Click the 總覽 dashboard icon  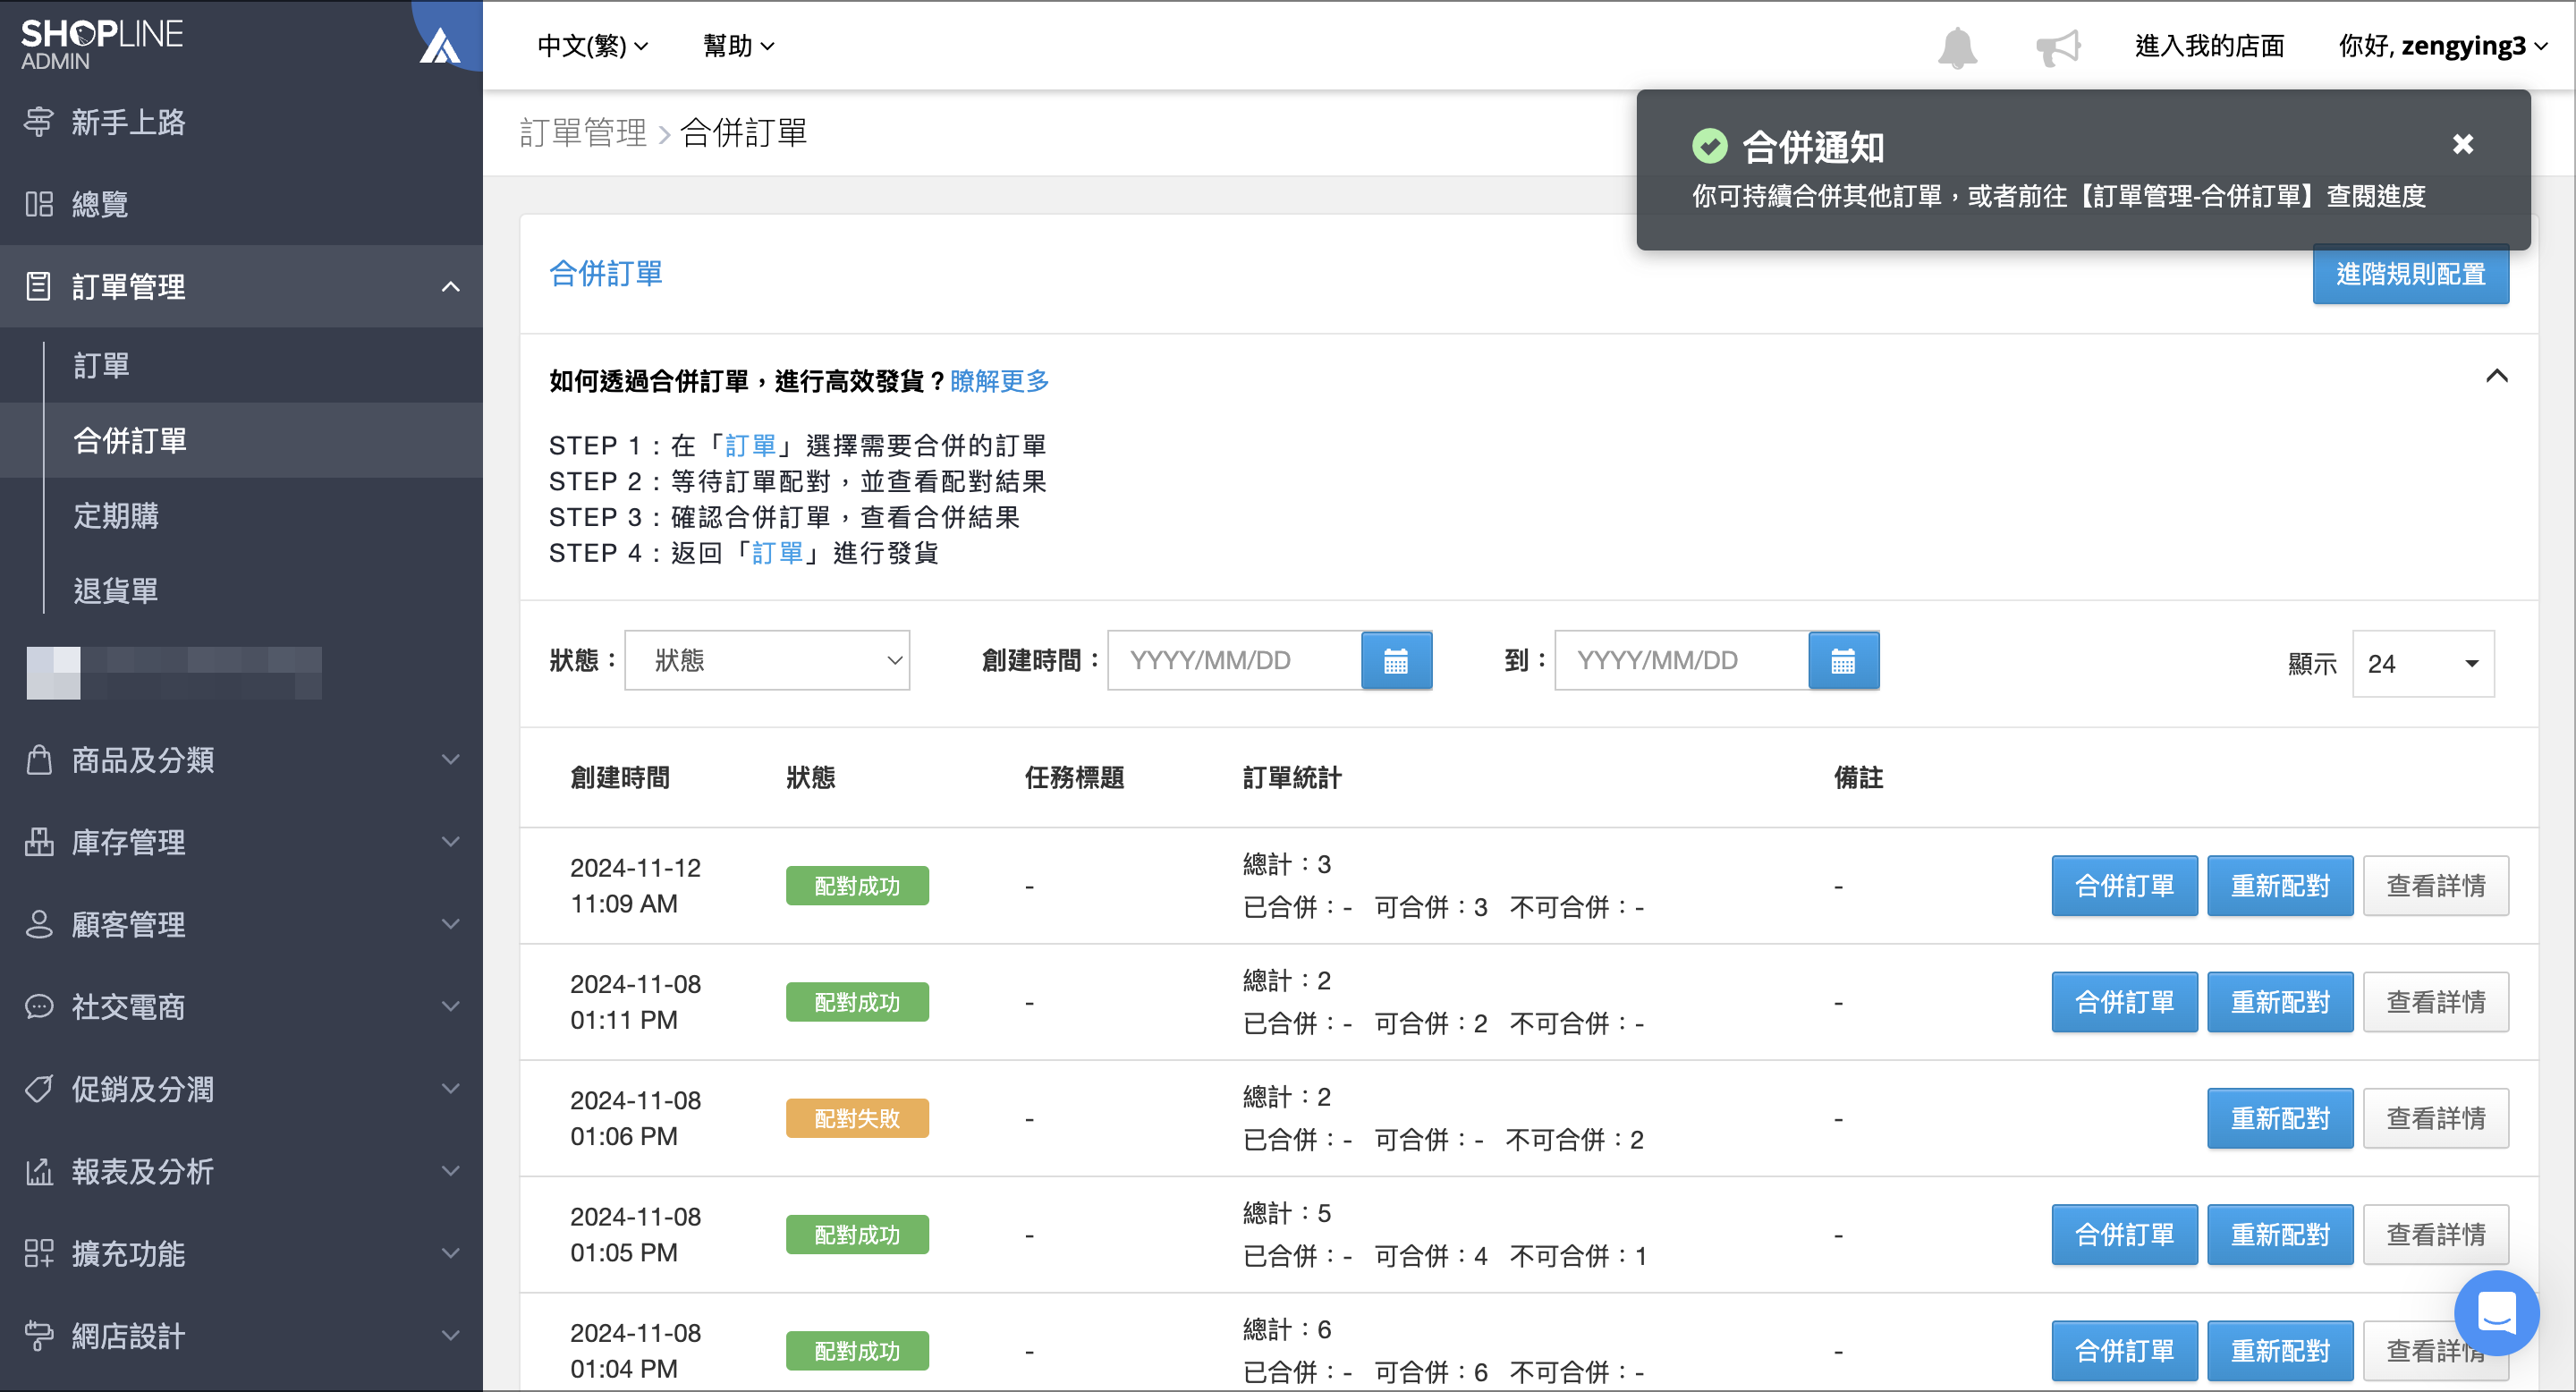click(39, 204)
